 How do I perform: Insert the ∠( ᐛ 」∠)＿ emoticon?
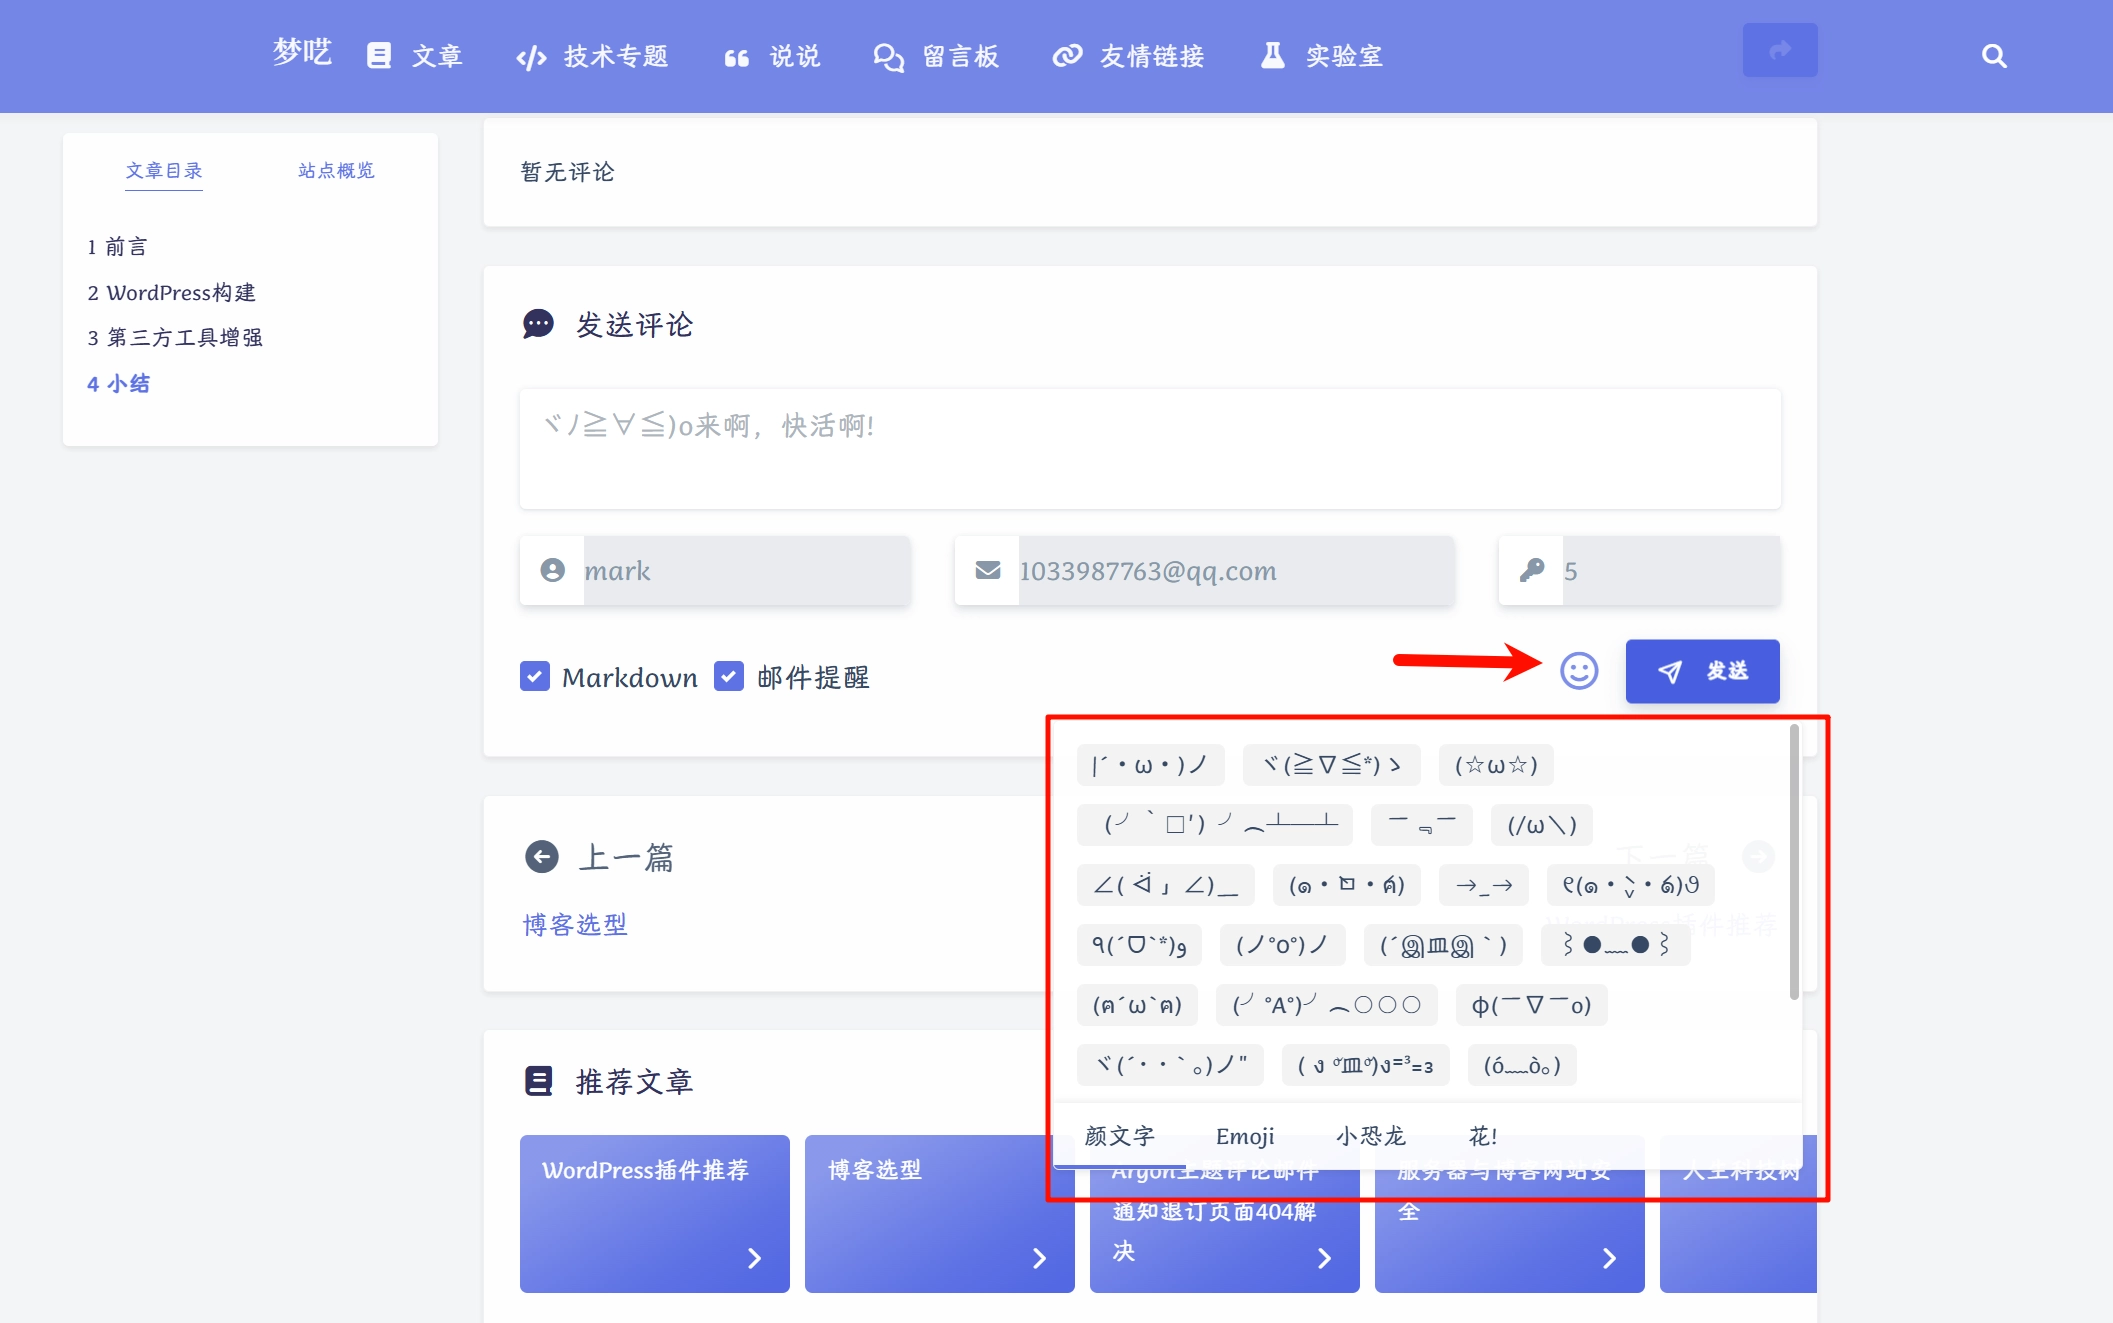coord(1166,885)
